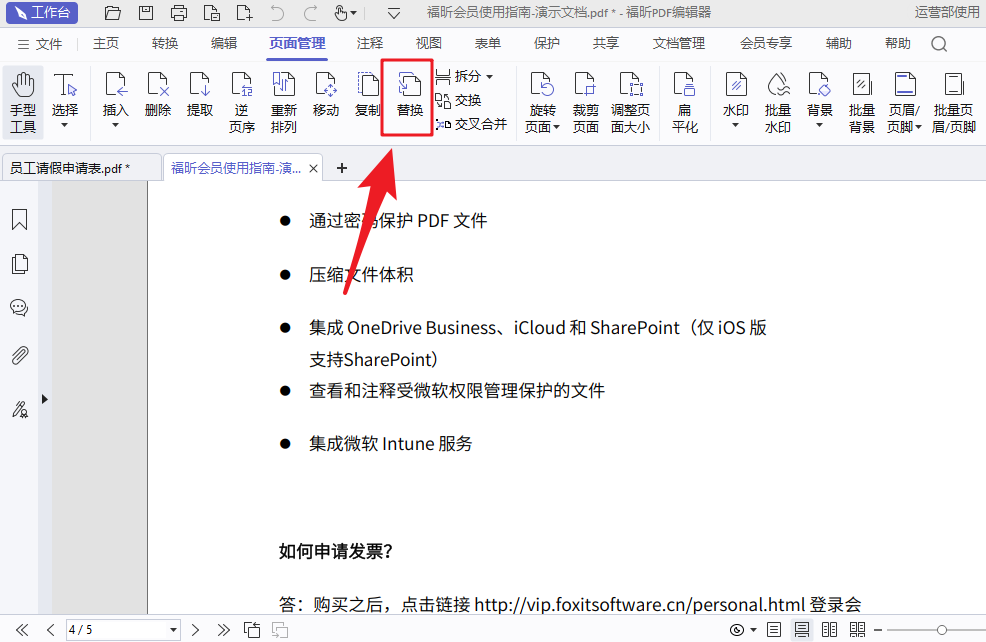
Task: Toggle two-page facing view mode
Action: (829, 629)
